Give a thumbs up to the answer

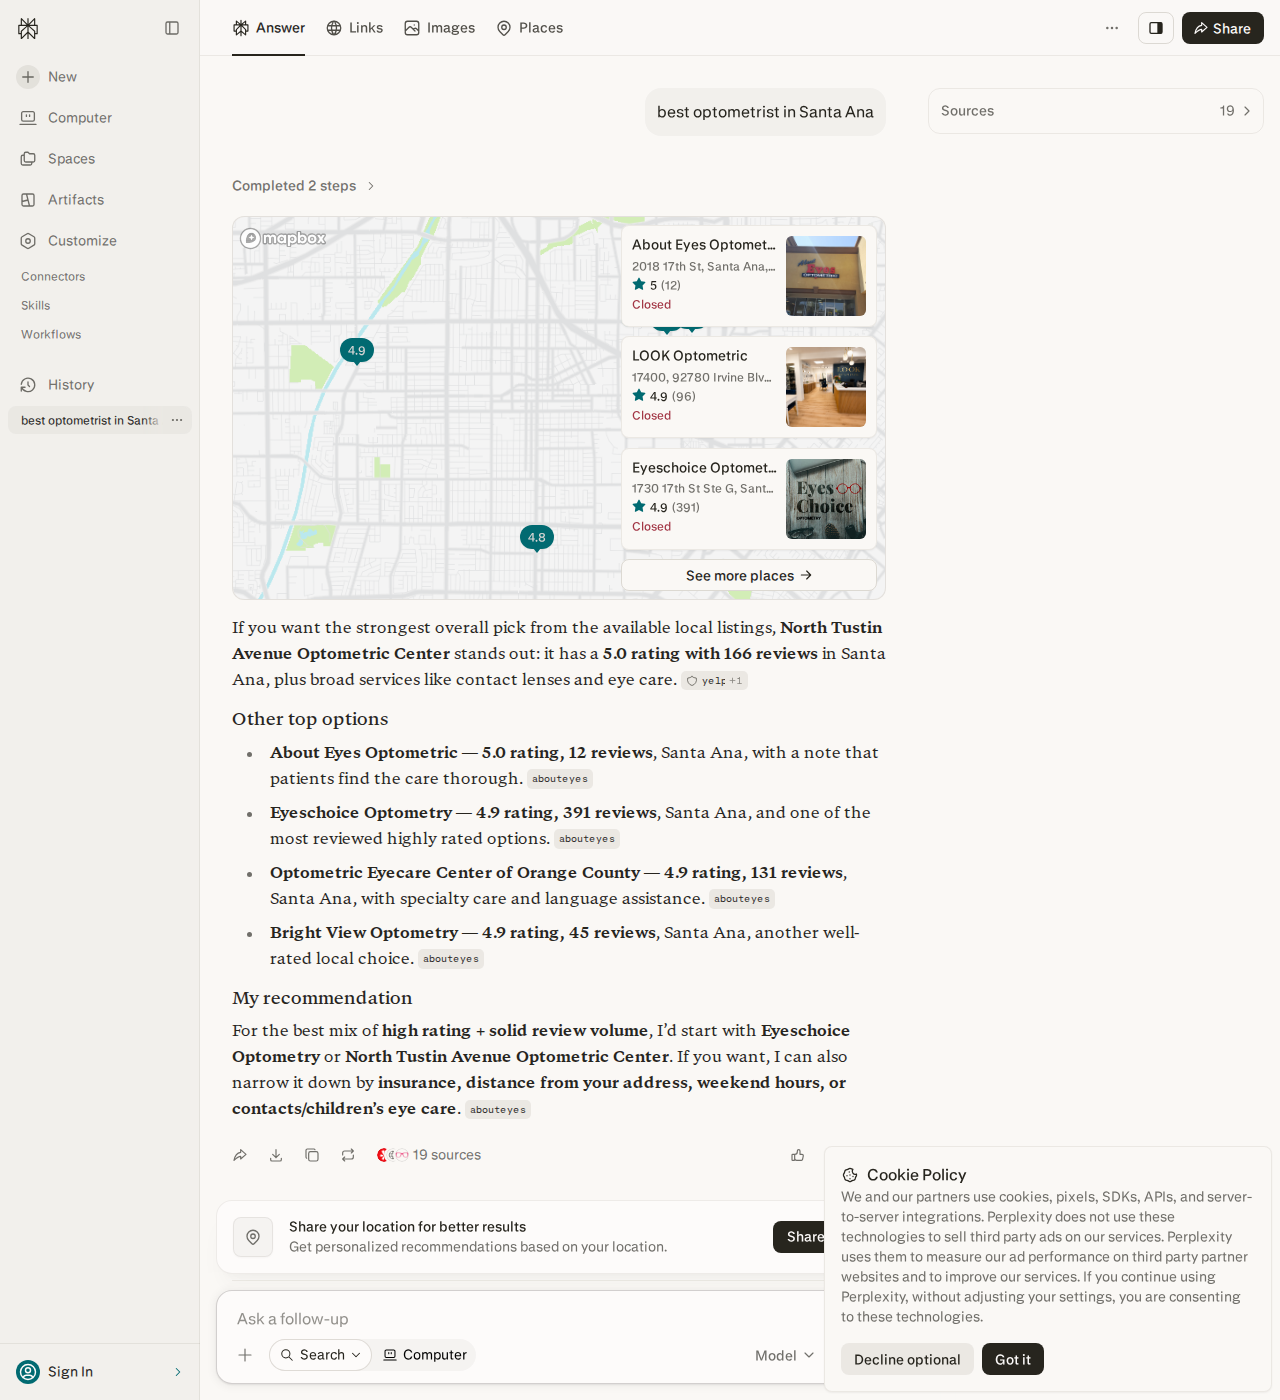798,1155
